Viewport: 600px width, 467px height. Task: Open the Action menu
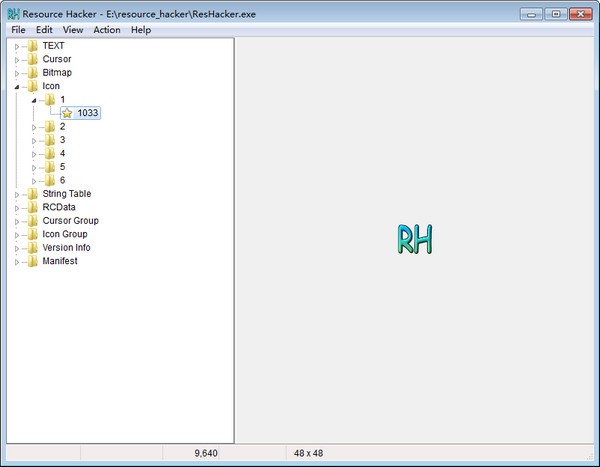tap(106, 30)
